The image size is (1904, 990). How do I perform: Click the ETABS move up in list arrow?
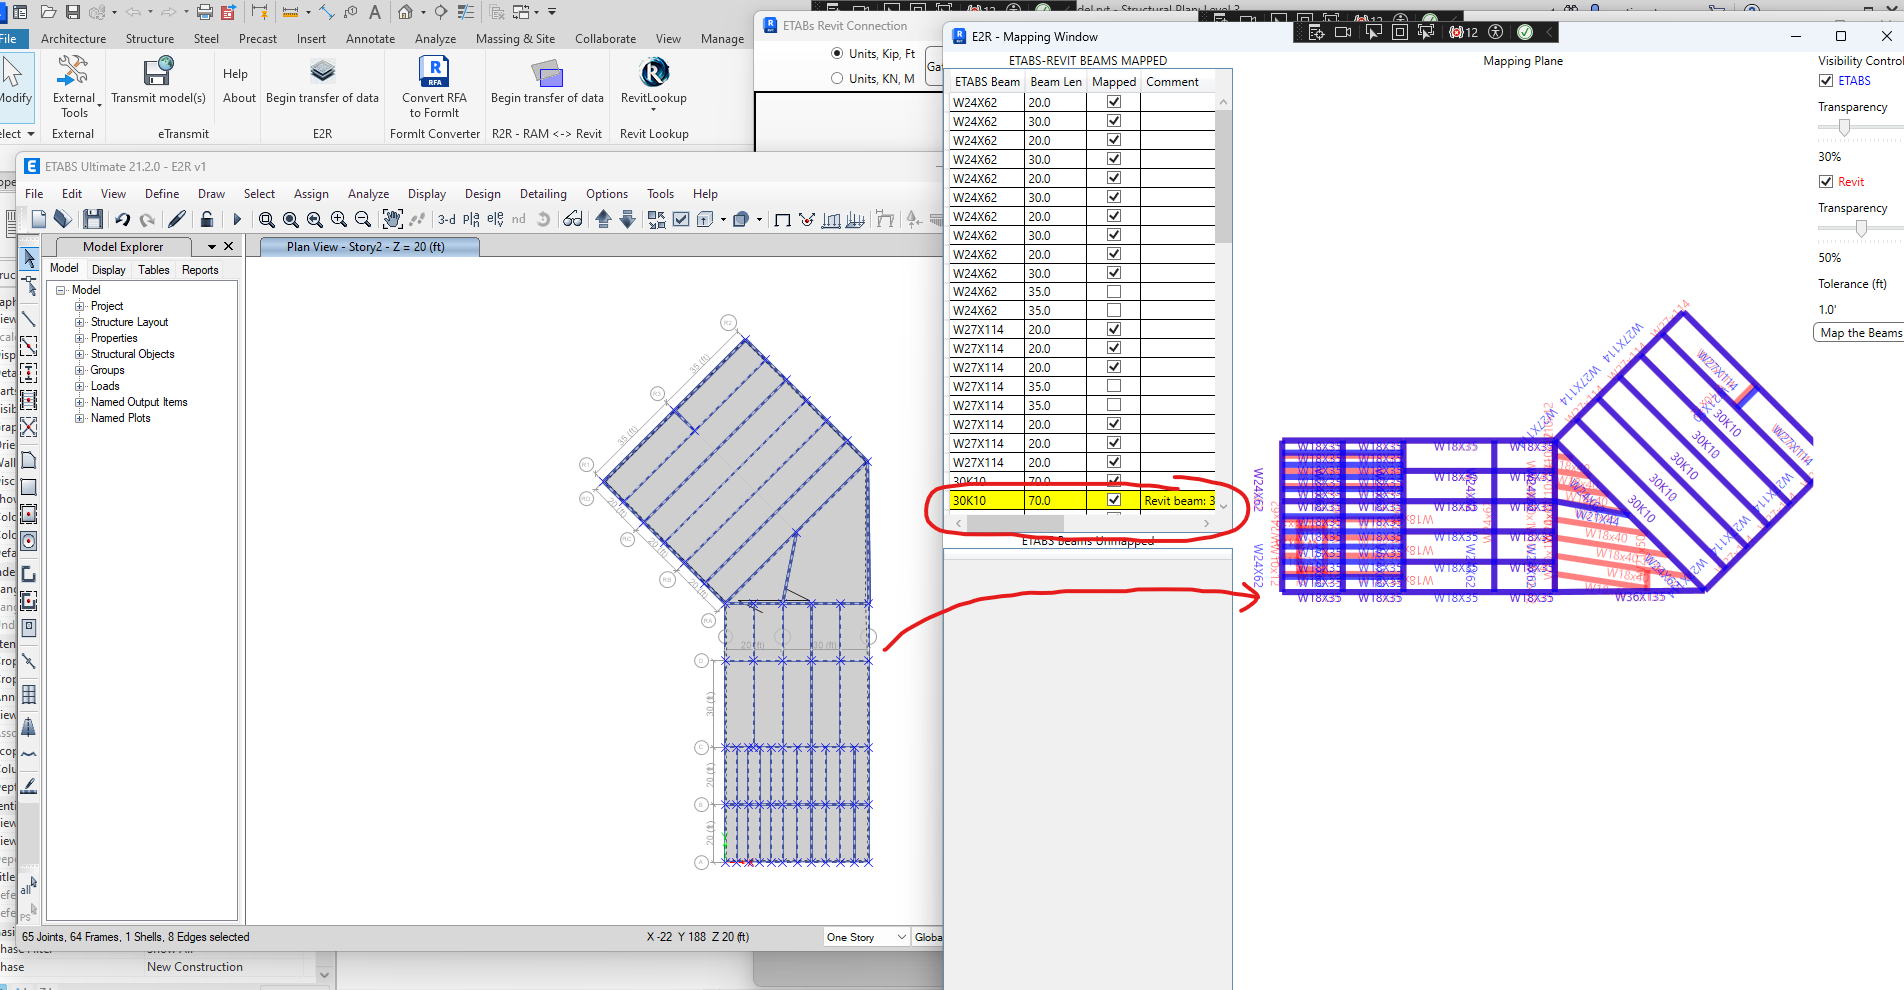pos(603,219)
